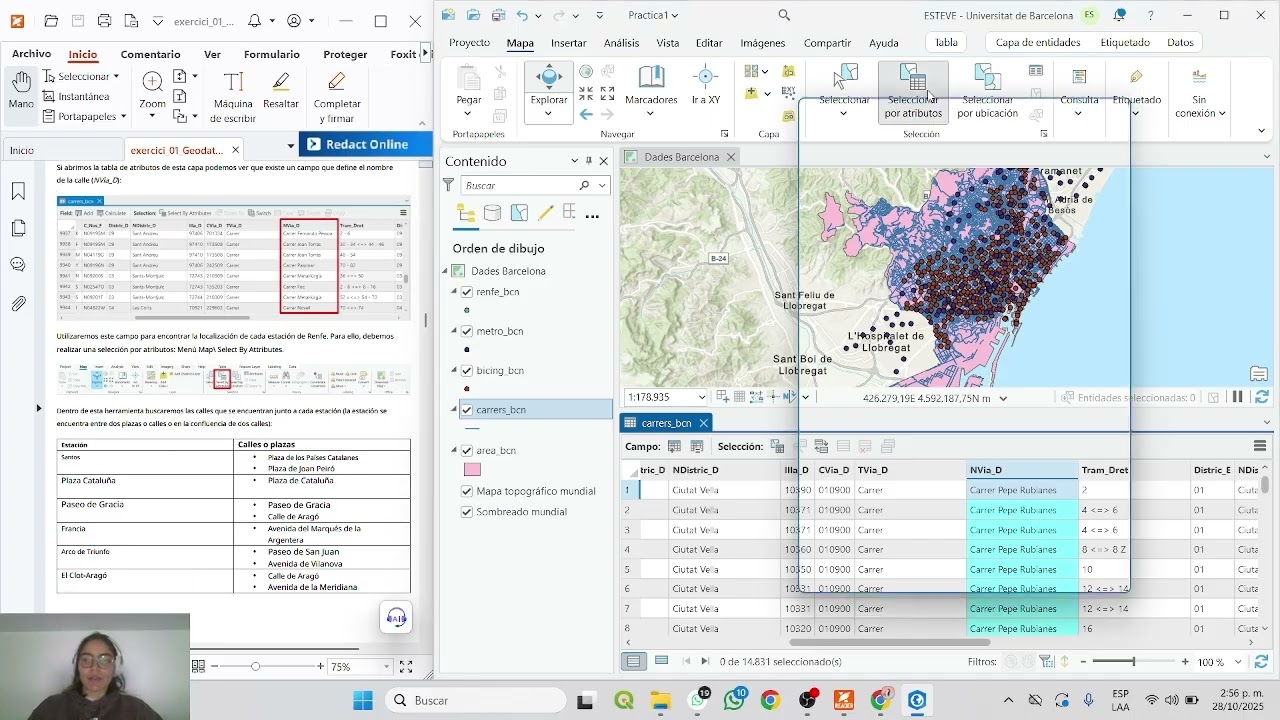This screenshot has height=720, width=1280.
Task: Open the Insertar ribbon tab
Action: 569,43
